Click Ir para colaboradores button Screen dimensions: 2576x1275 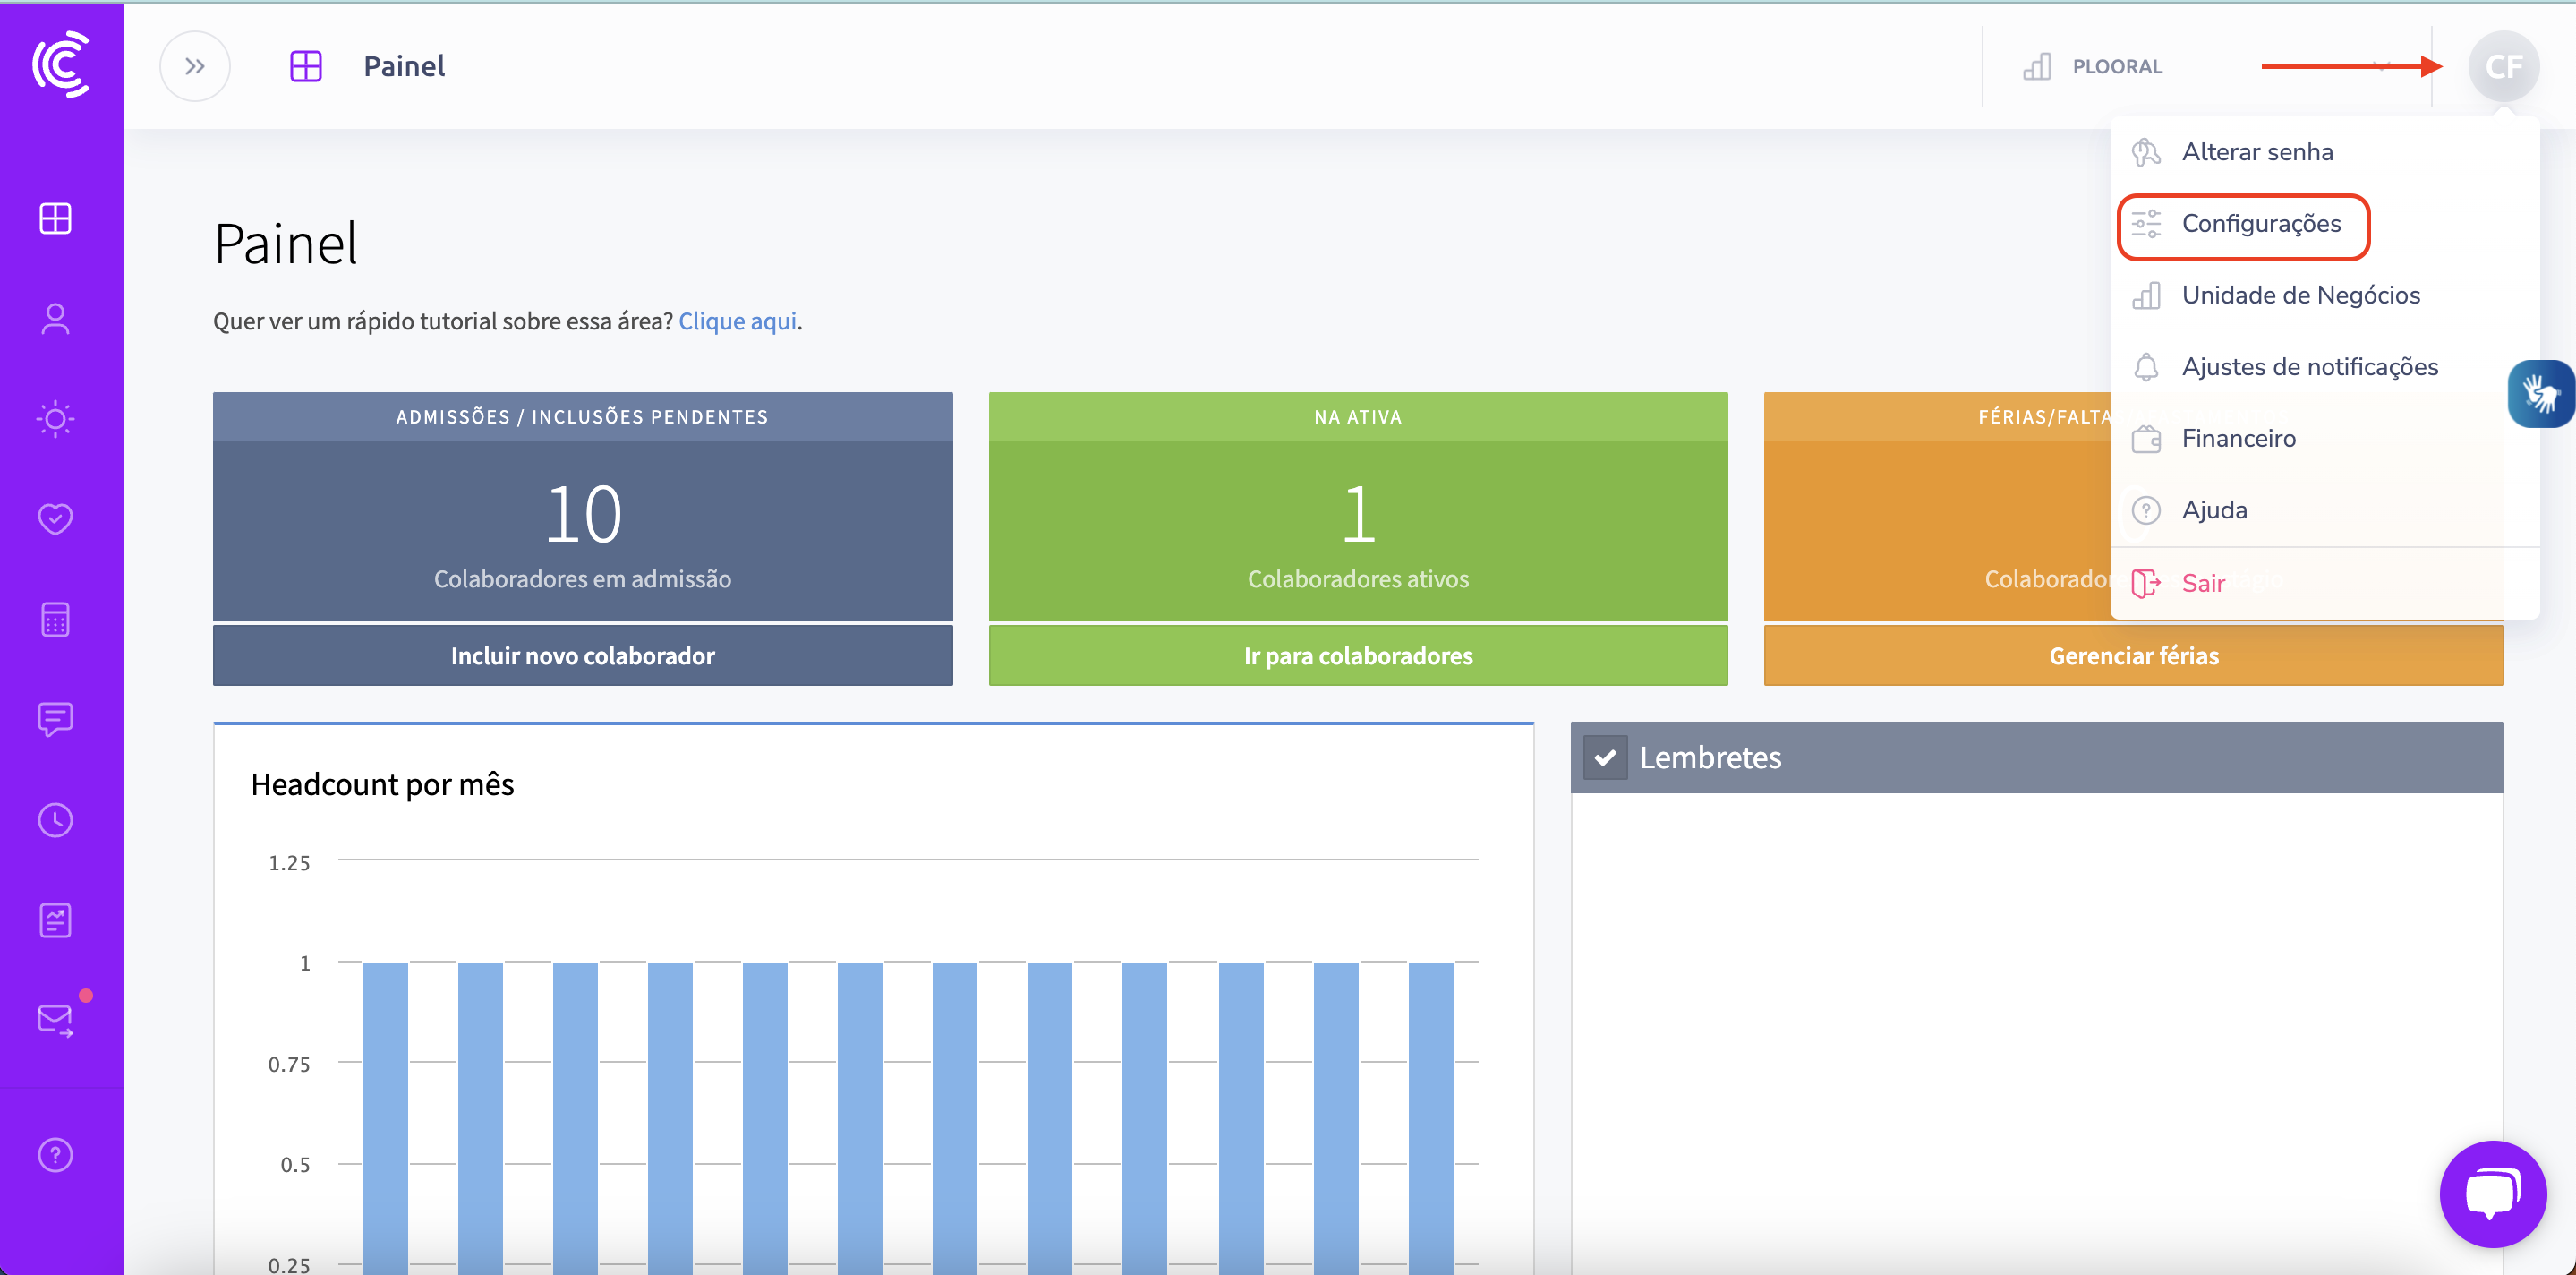click(1357, 656)
